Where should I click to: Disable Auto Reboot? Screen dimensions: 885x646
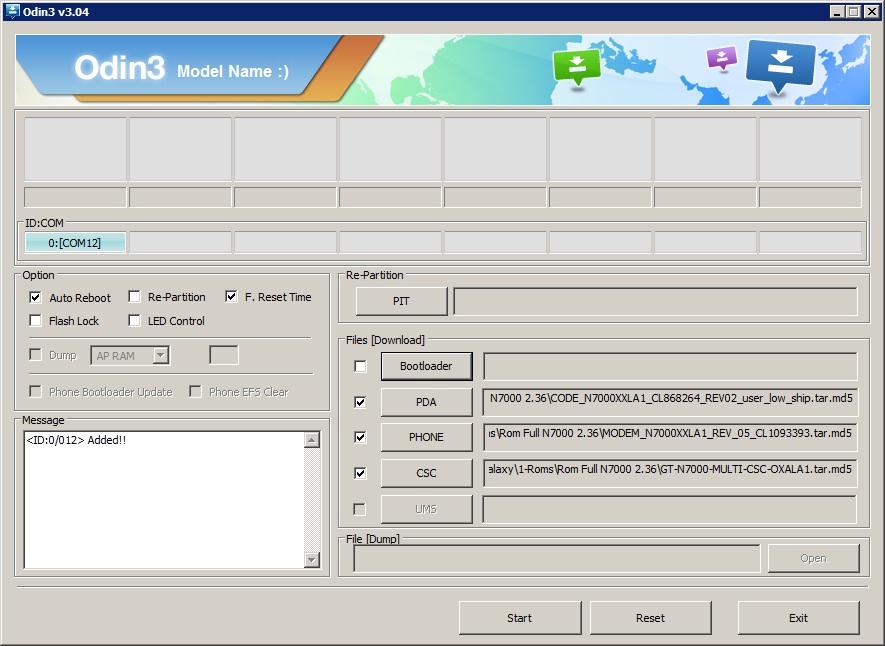[x=36, y=297]
